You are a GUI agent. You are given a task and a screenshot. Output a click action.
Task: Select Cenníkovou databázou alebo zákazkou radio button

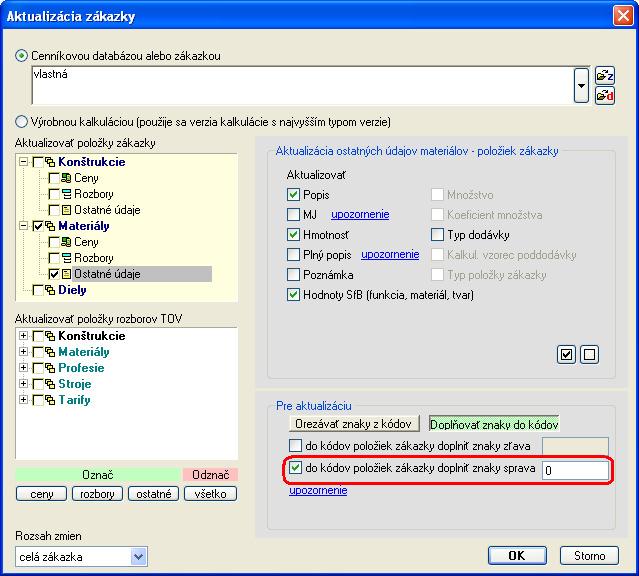[22, 56]
